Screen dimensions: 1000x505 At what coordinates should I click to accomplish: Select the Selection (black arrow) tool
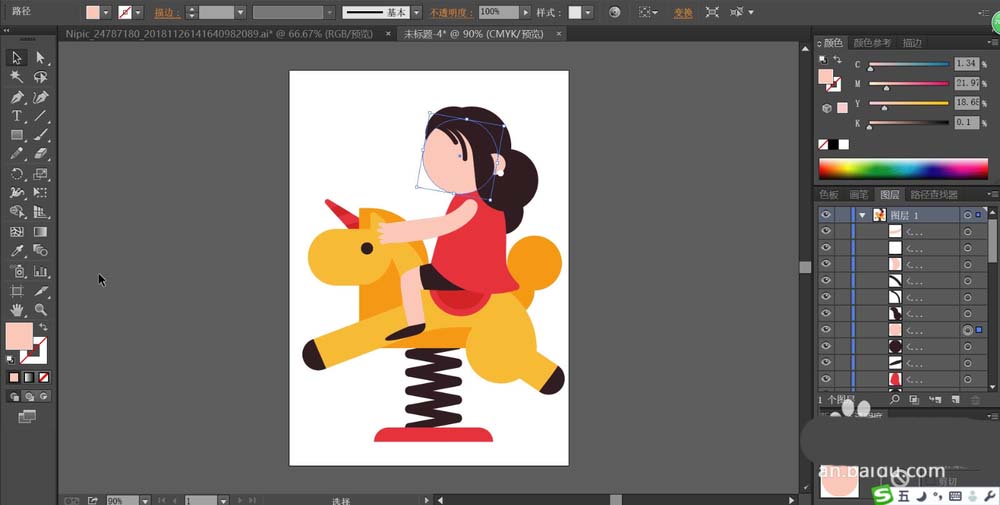click(x=17, y=58)
